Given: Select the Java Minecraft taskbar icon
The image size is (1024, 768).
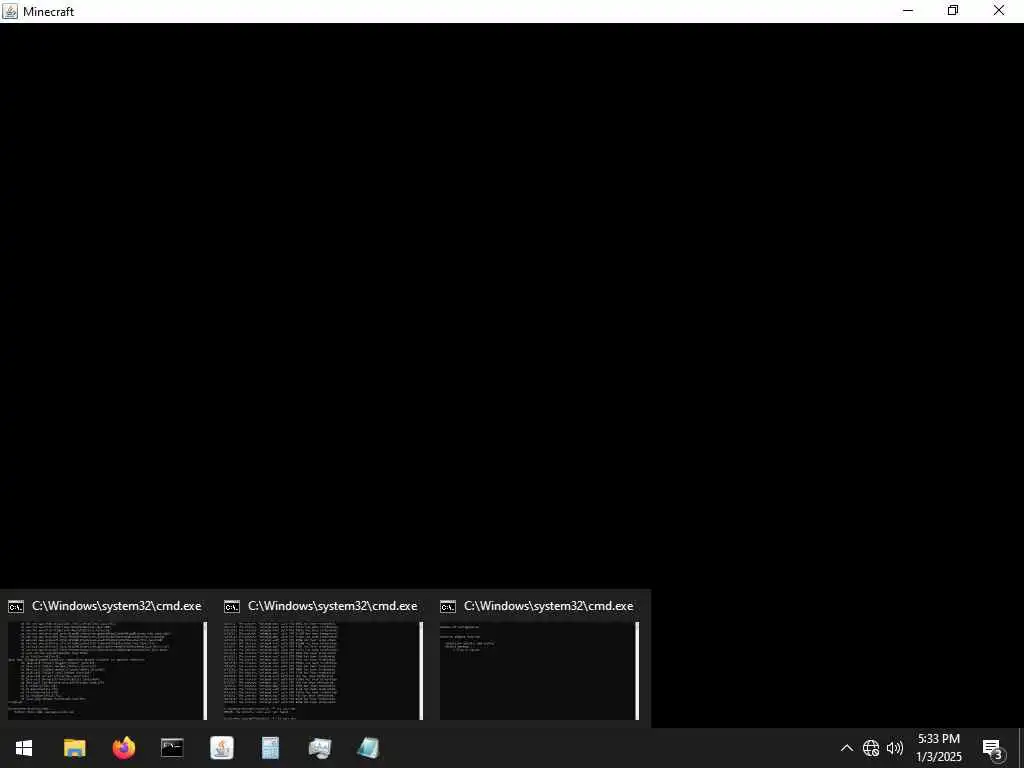Looking at the screenshot, I should 221,748.
